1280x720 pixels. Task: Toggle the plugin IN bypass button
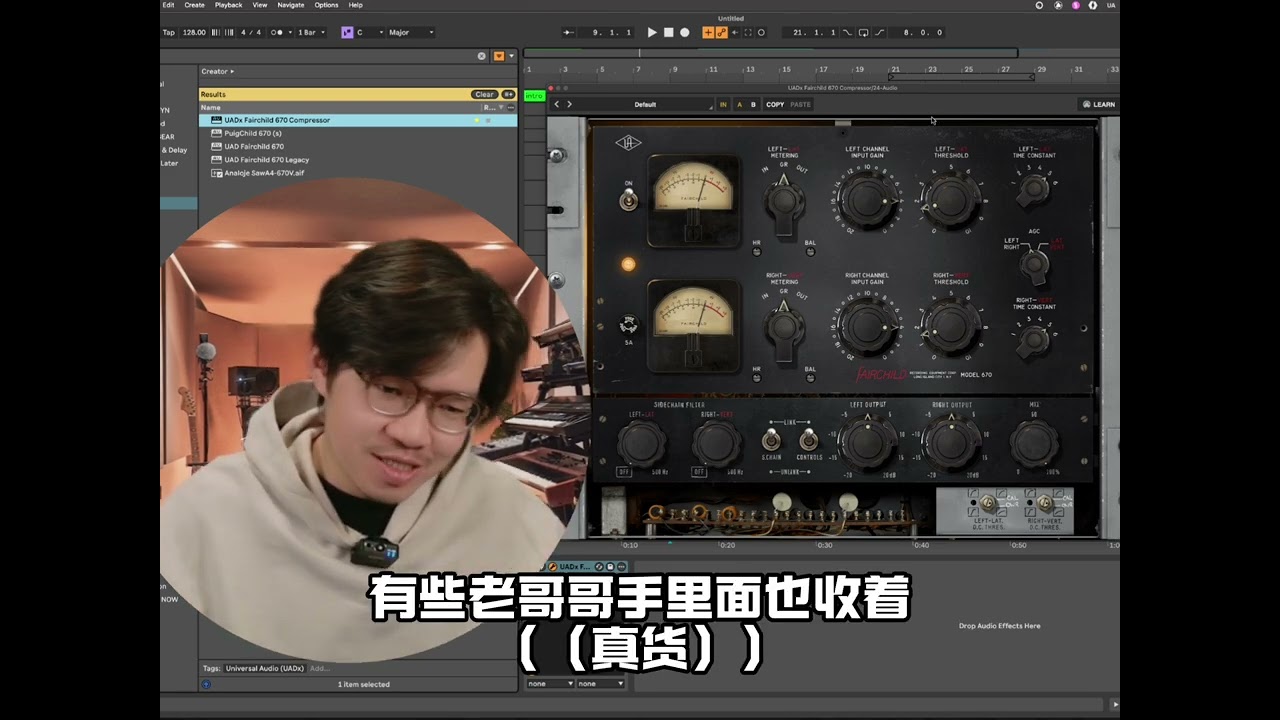coord(723,104)
